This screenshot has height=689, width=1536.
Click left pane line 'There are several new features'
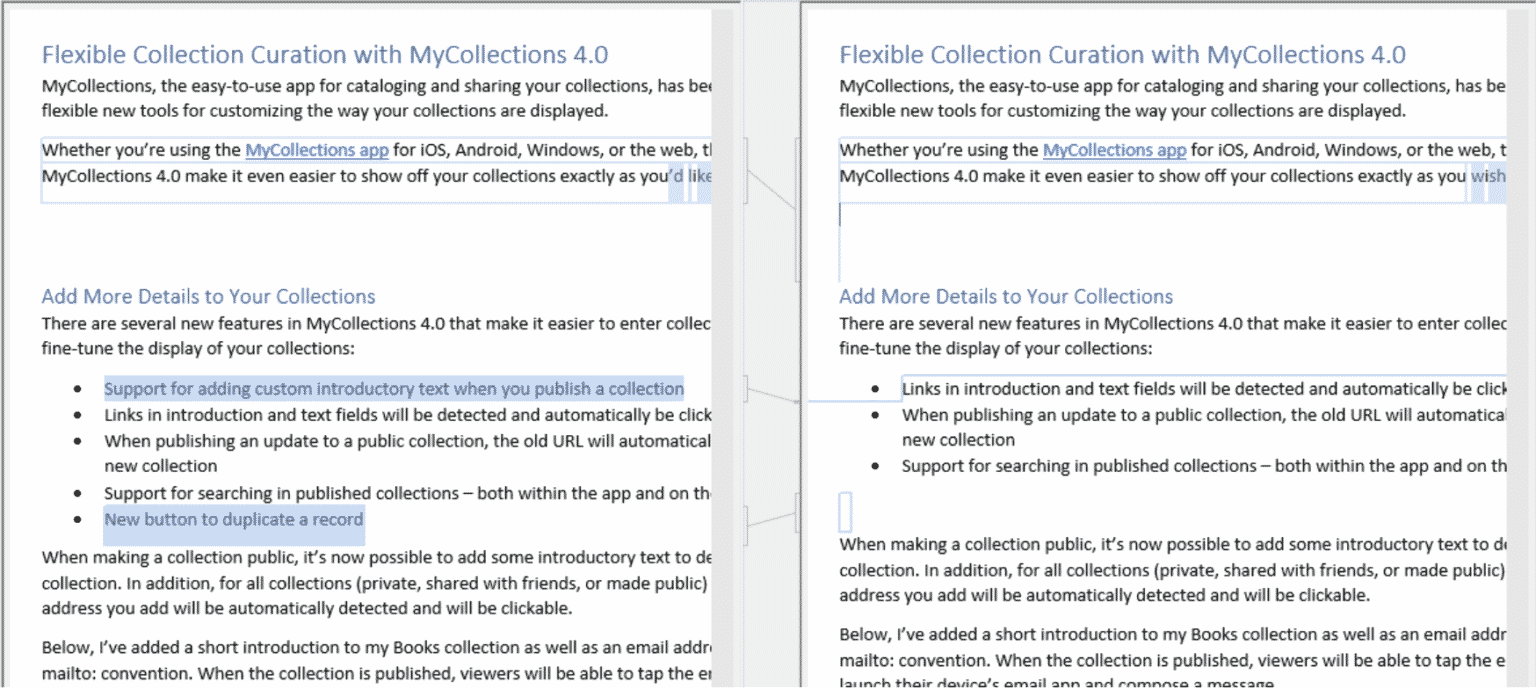tap(376, 323)
